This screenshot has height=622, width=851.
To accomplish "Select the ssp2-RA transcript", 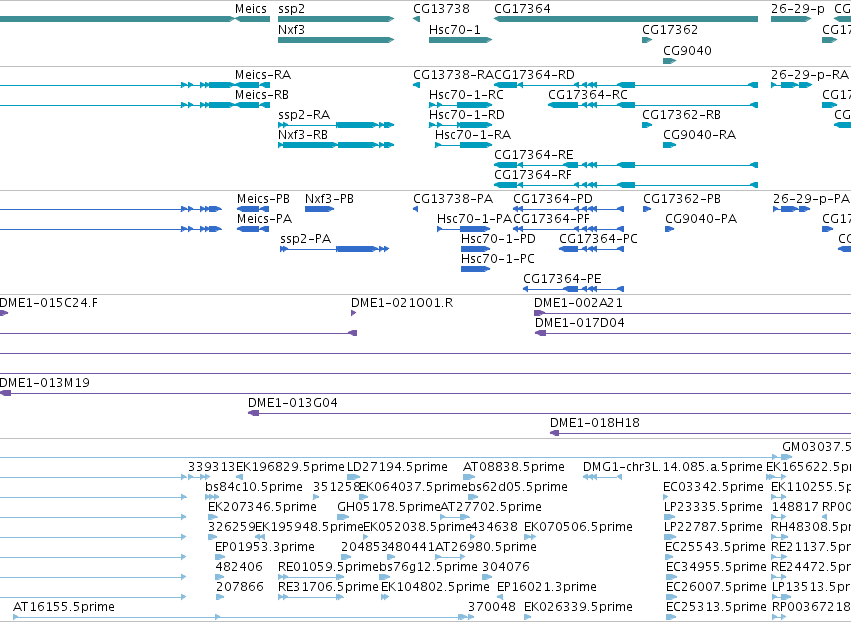I will [x=304, y=115].
